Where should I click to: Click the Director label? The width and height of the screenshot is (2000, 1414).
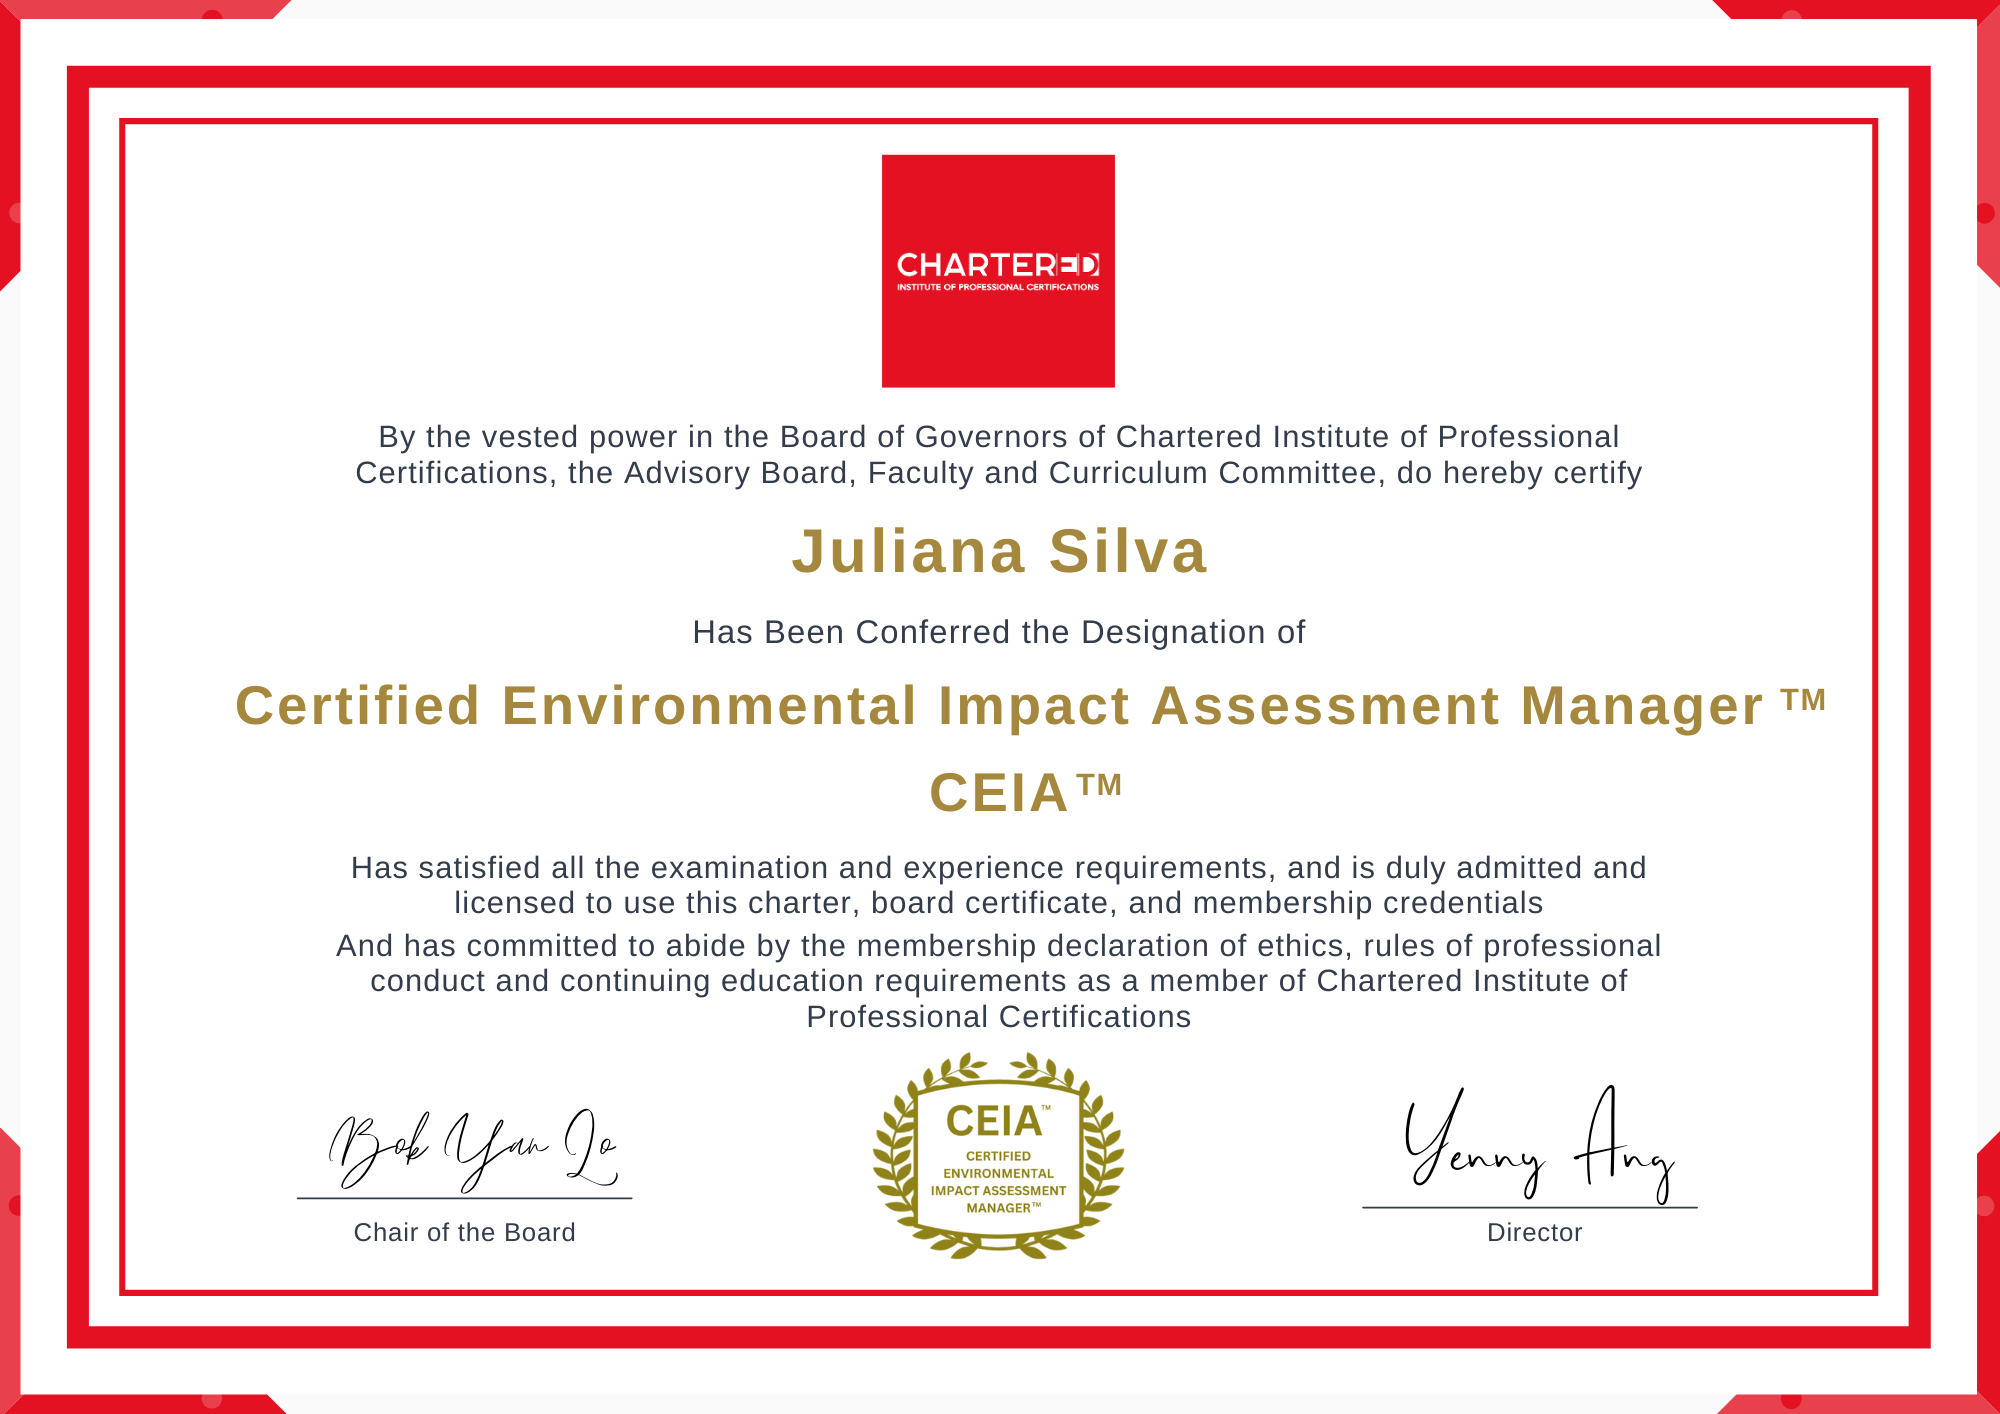1534,1232
